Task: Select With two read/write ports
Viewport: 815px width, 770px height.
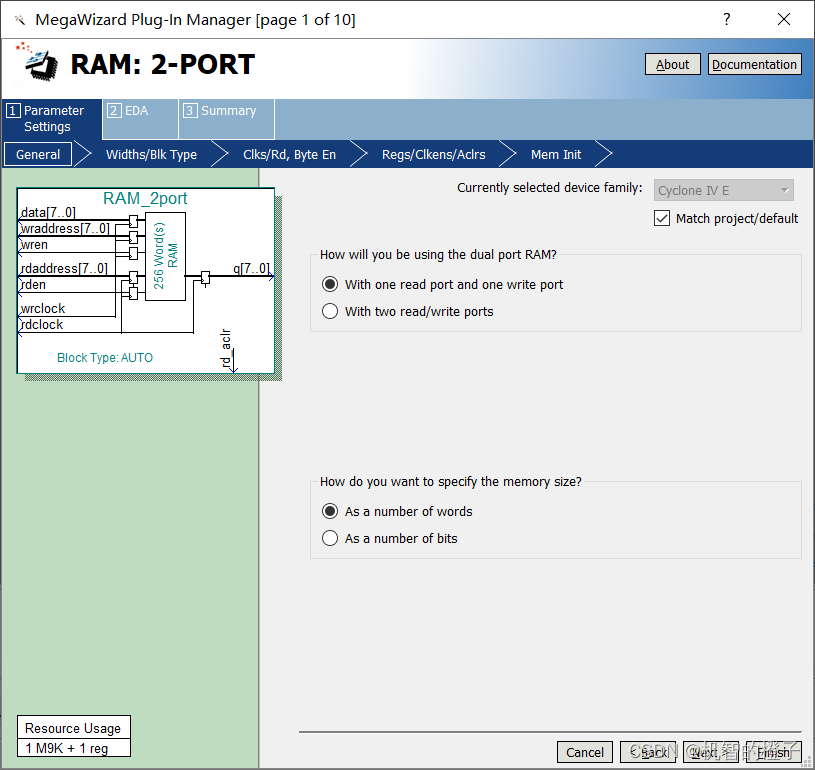Action: [330, 311]
